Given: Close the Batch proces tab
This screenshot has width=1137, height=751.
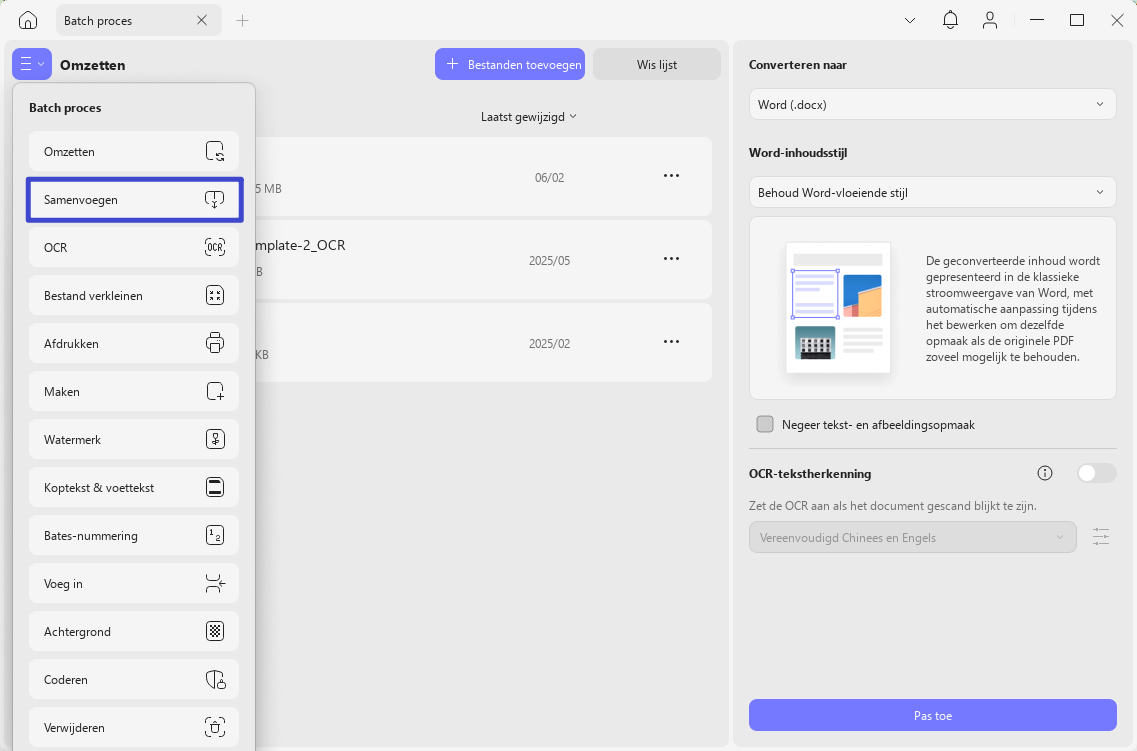Looking at the screenshot, I should pyautogui.click(x=202, y=20).
